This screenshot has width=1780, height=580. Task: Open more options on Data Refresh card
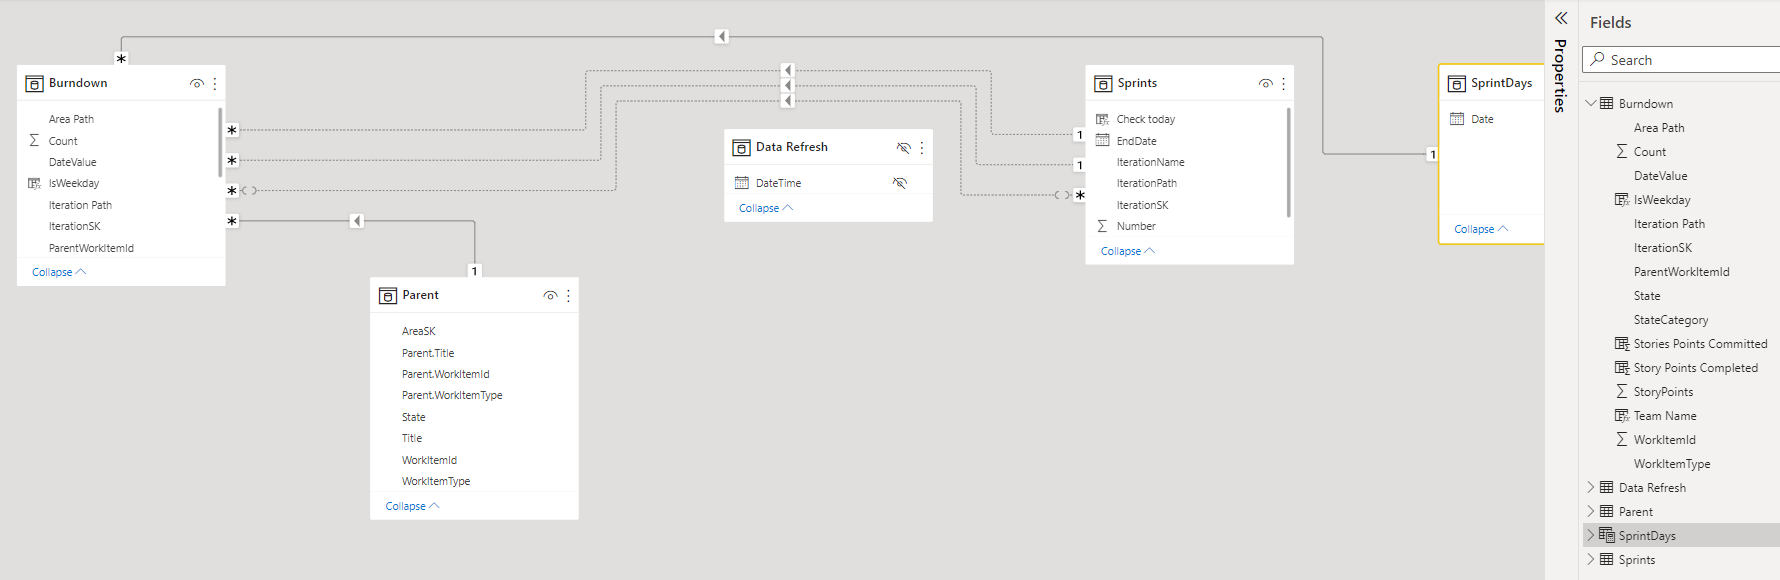point(922,148)
